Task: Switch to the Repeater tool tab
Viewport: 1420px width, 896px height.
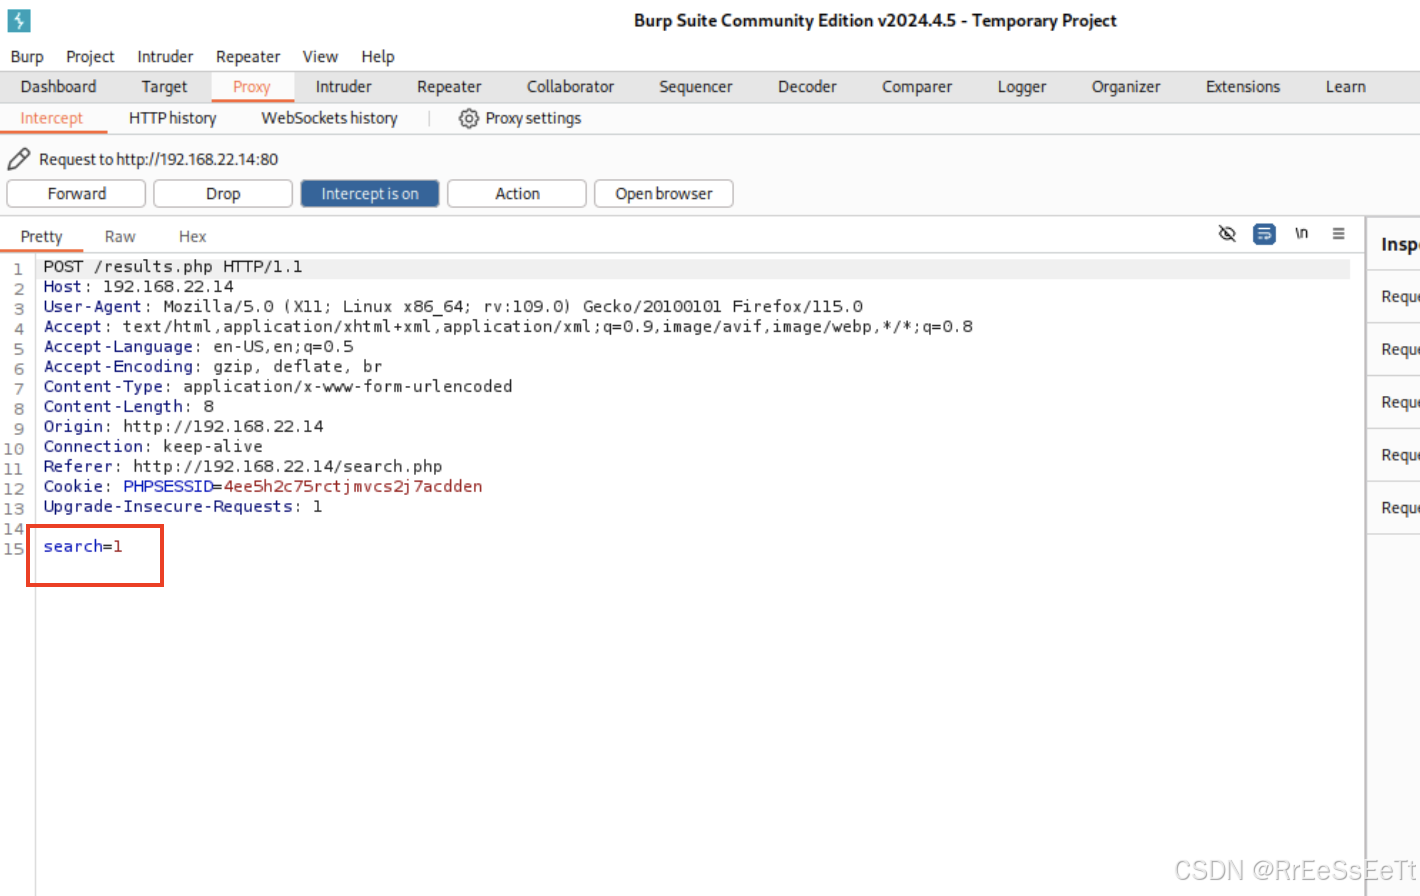Action: coord(449,87)
